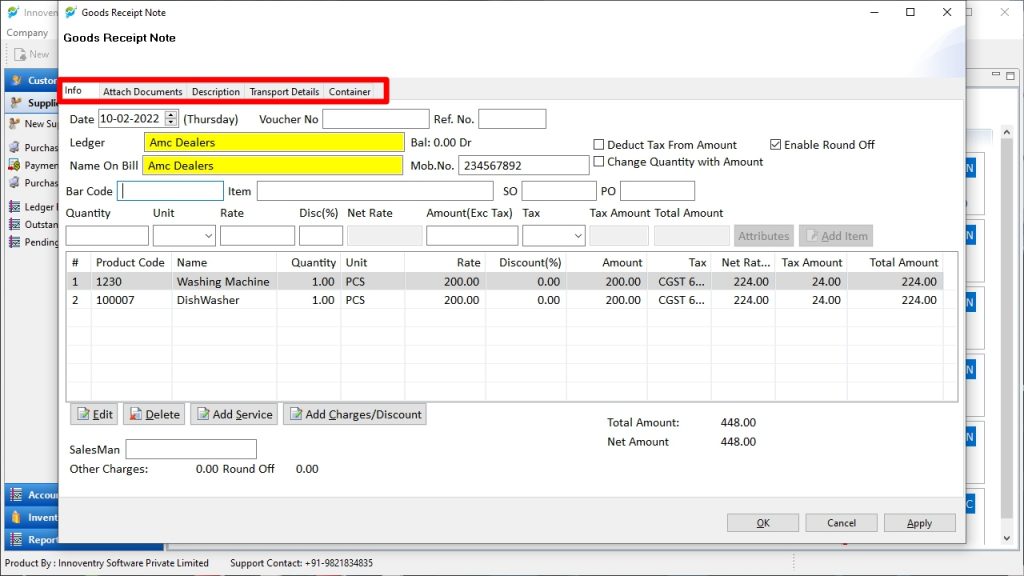
Task: Click the Pending sidebar entry icon
Action: pos(14,242)
